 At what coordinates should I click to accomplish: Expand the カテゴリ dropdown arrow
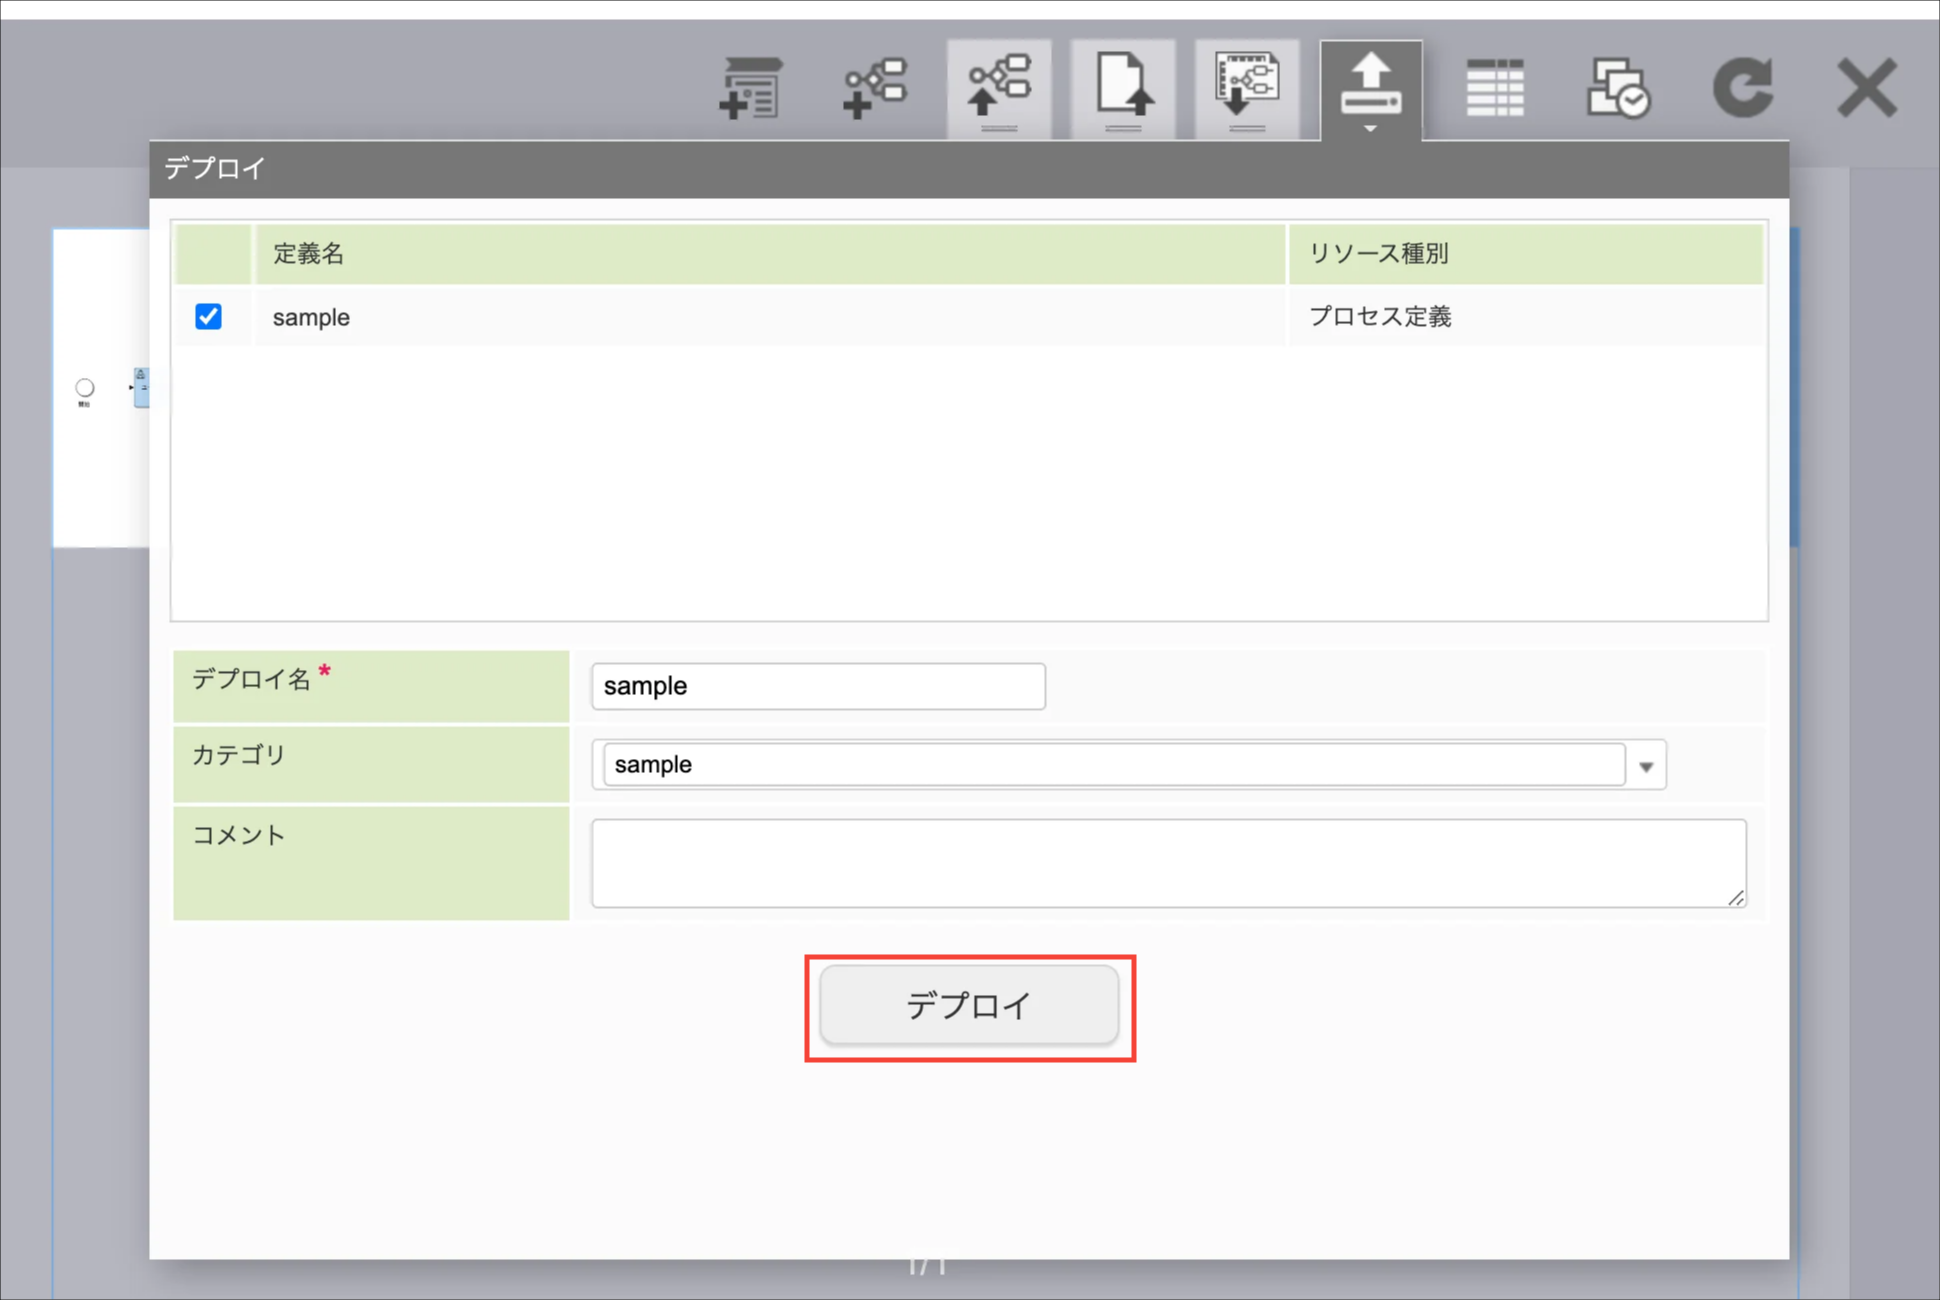pyautogui.click(x=1646, y=766)
